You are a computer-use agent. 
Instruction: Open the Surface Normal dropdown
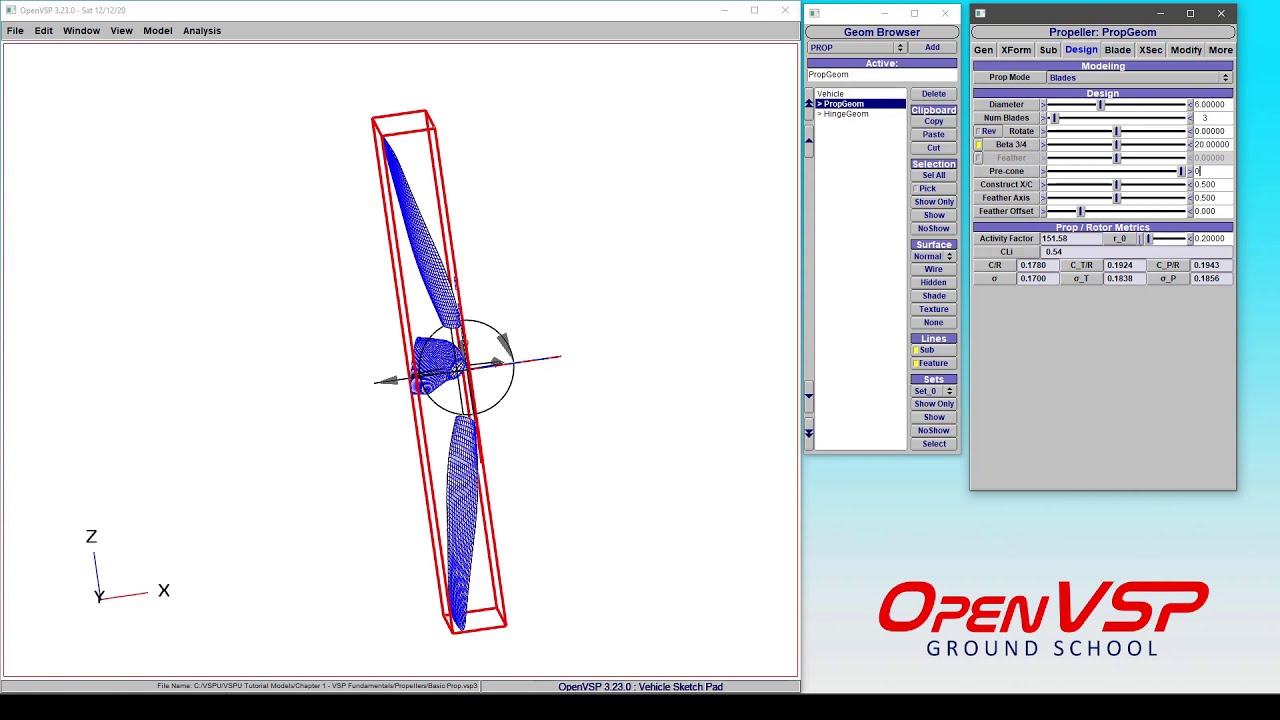tap(933, 256)
